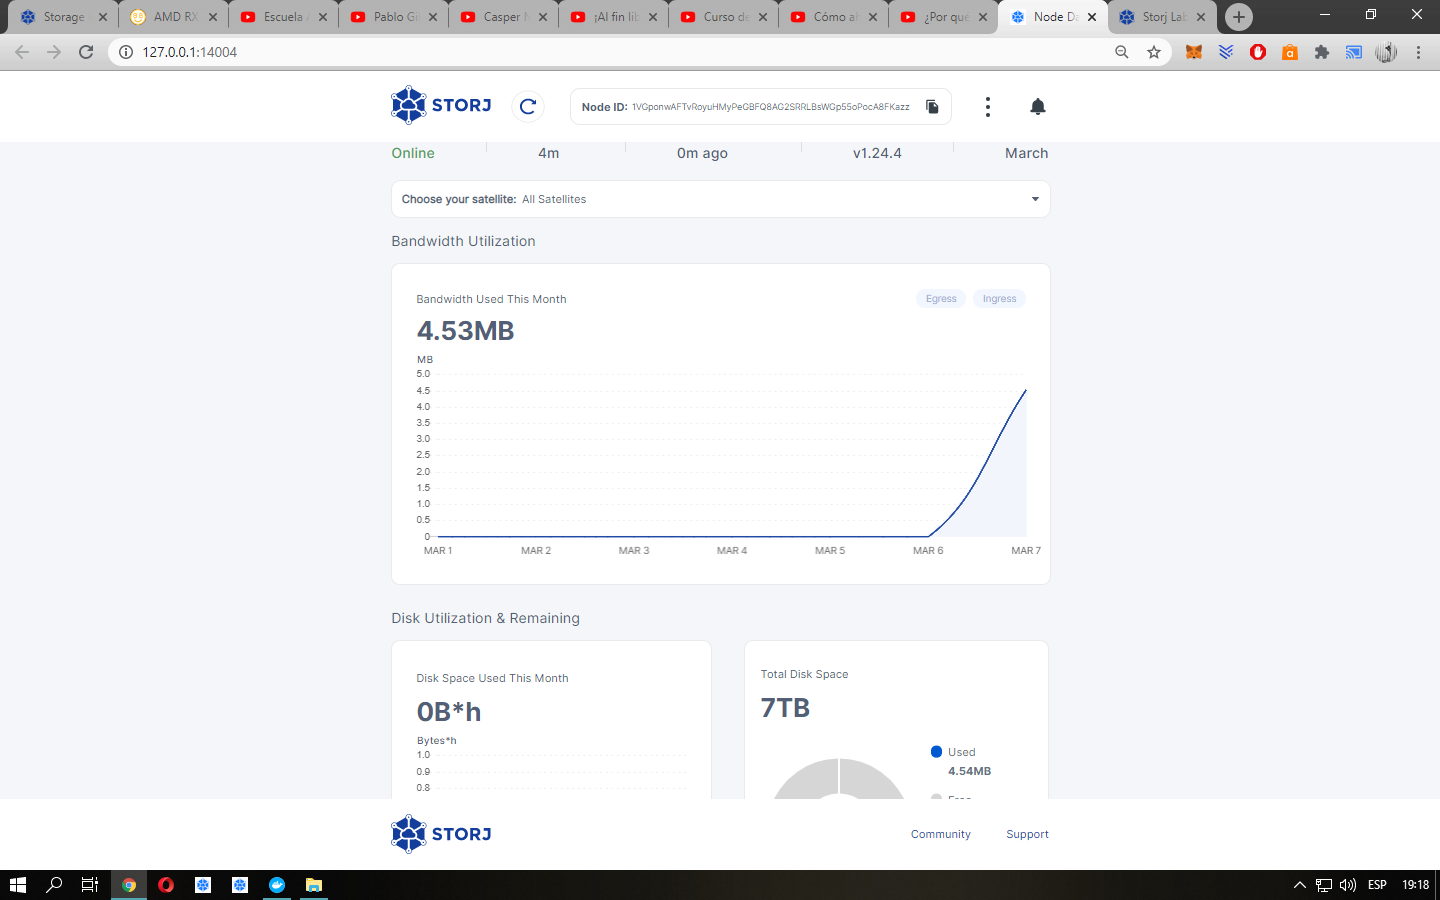Open the browser extensions puzzle icon
The image size is (1440, 900).
click(1322, 52)
